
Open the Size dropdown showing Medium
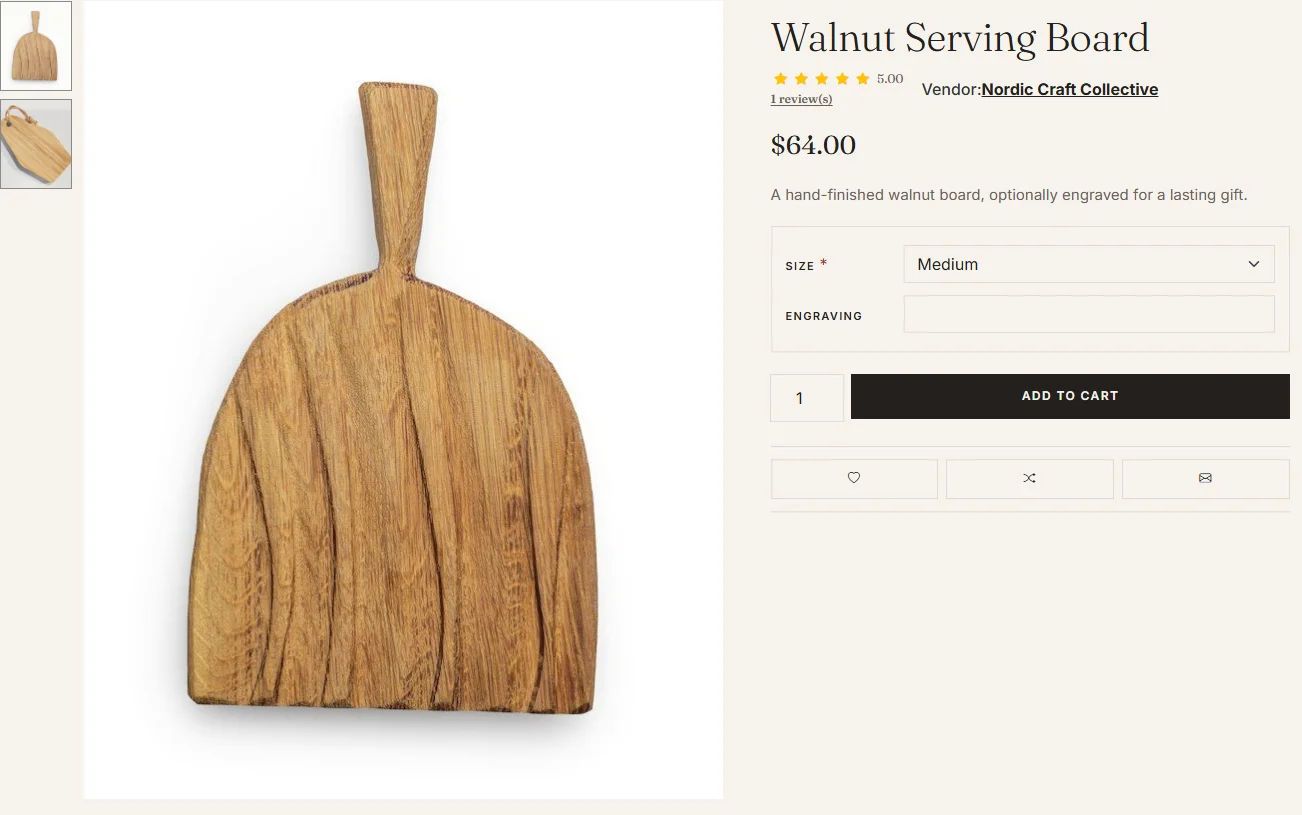pyautogui.click(x=1089, y=264)
